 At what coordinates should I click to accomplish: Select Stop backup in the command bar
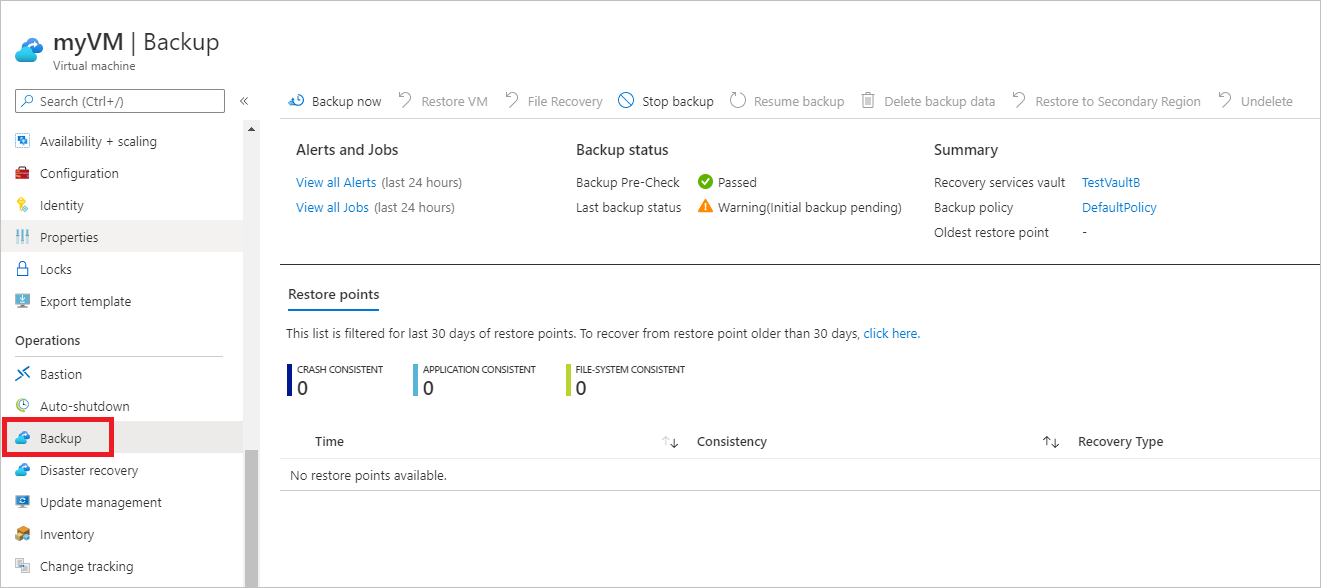627,100
